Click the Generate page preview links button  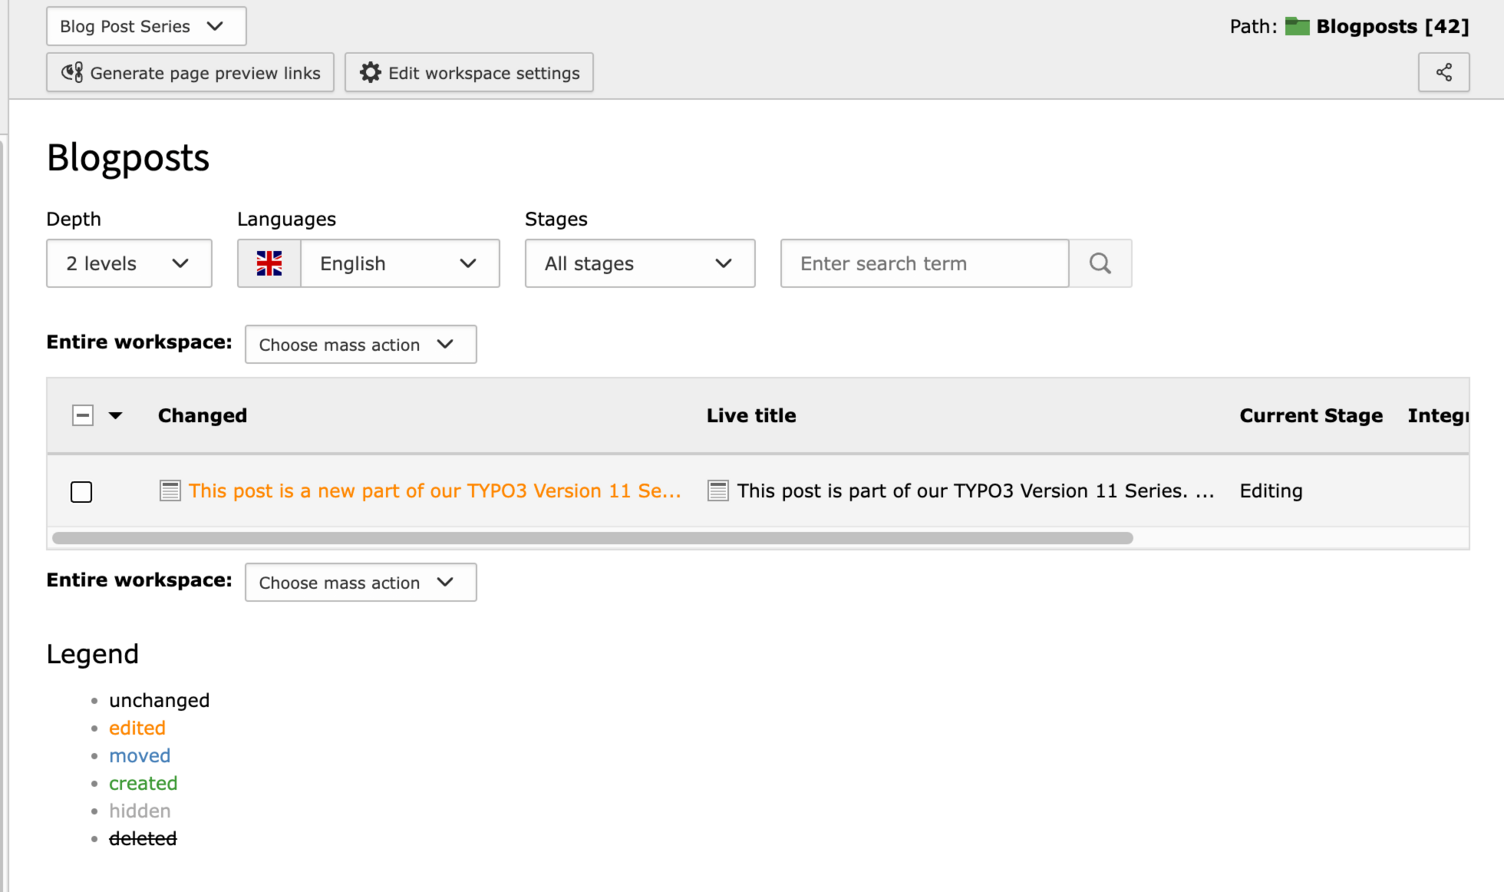click(190, 72)
